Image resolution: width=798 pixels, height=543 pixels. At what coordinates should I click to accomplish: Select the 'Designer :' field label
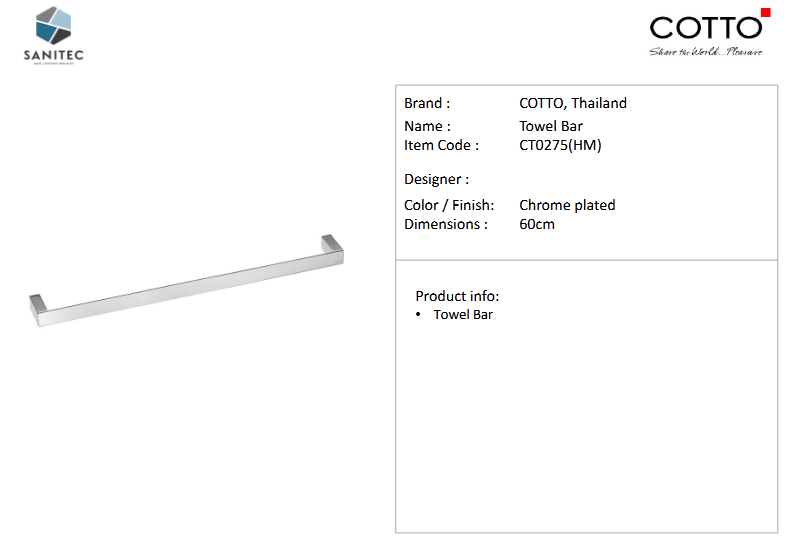tap(437, 179)
